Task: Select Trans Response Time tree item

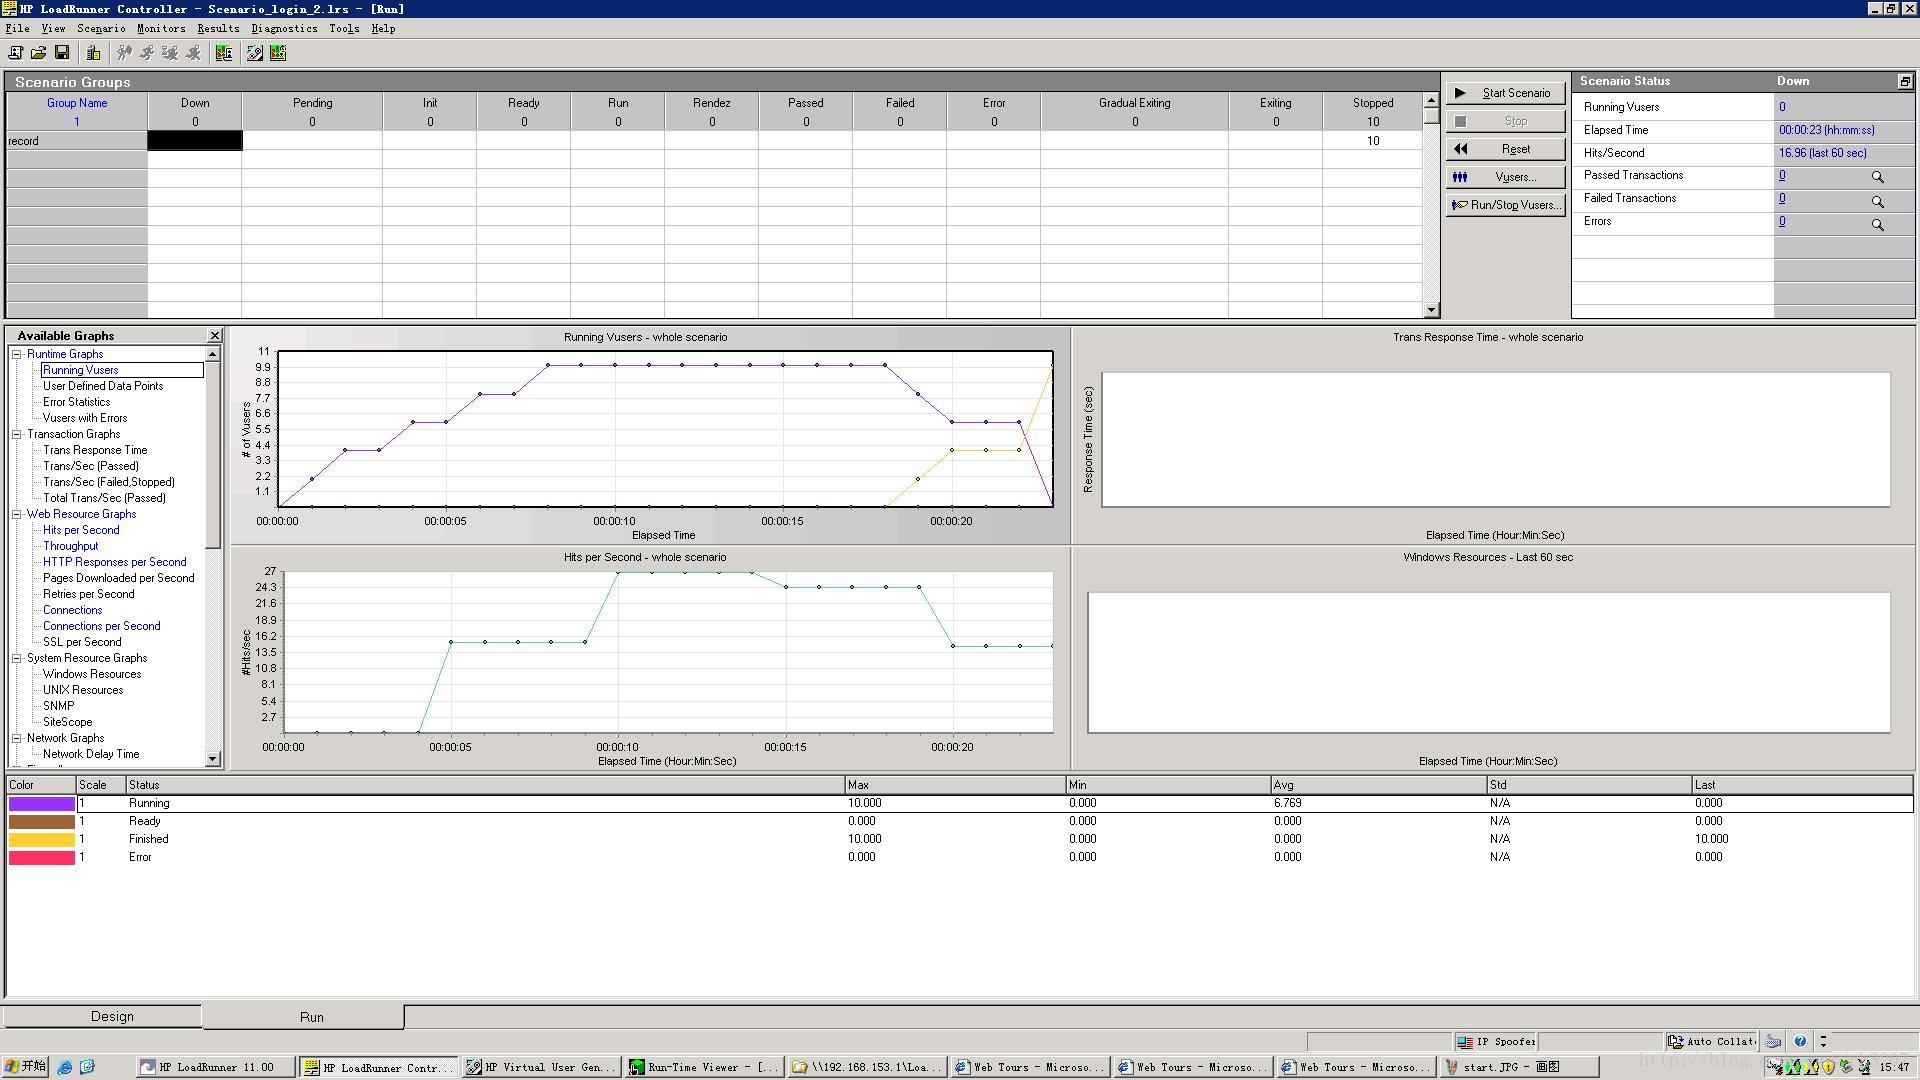Action: coord(95,450)
